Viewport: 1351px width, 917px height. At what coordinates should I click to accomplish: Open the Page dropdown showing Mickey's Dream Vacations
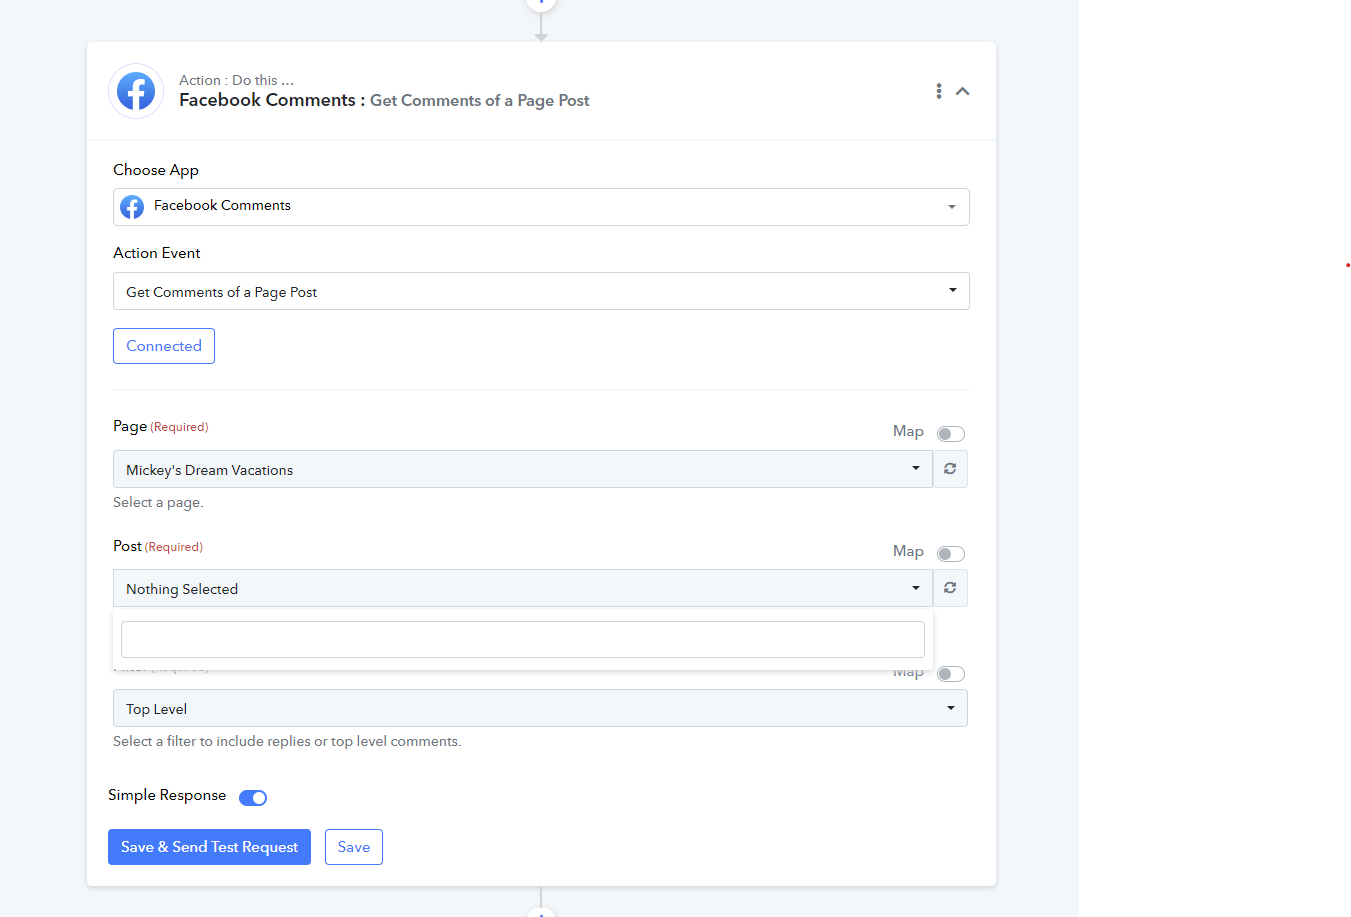point(522,469)
